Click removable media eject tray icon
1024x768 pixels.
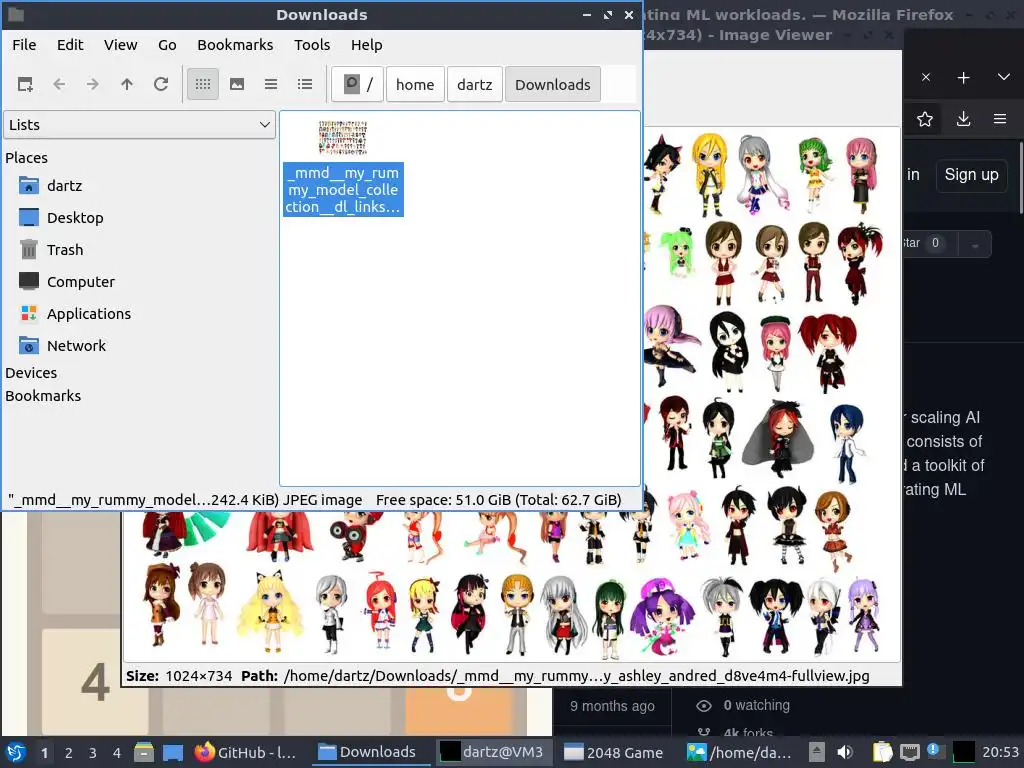816,752
